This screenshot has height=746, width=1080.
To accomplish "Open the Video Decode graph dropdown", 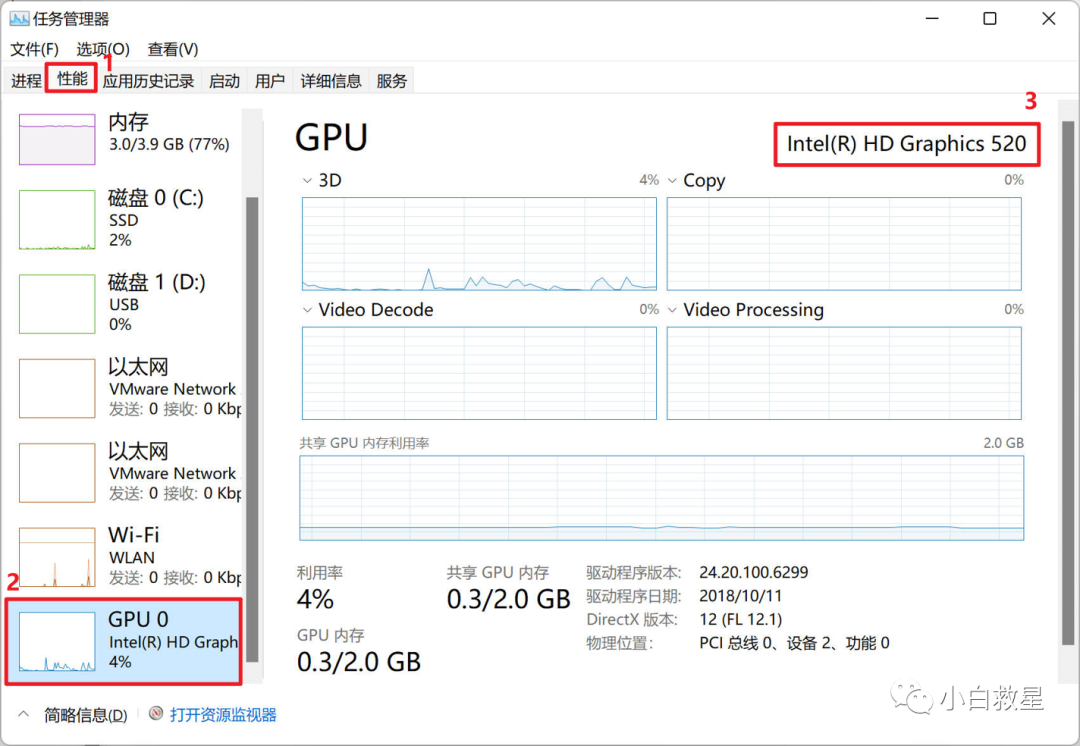I will coord(307,310).
